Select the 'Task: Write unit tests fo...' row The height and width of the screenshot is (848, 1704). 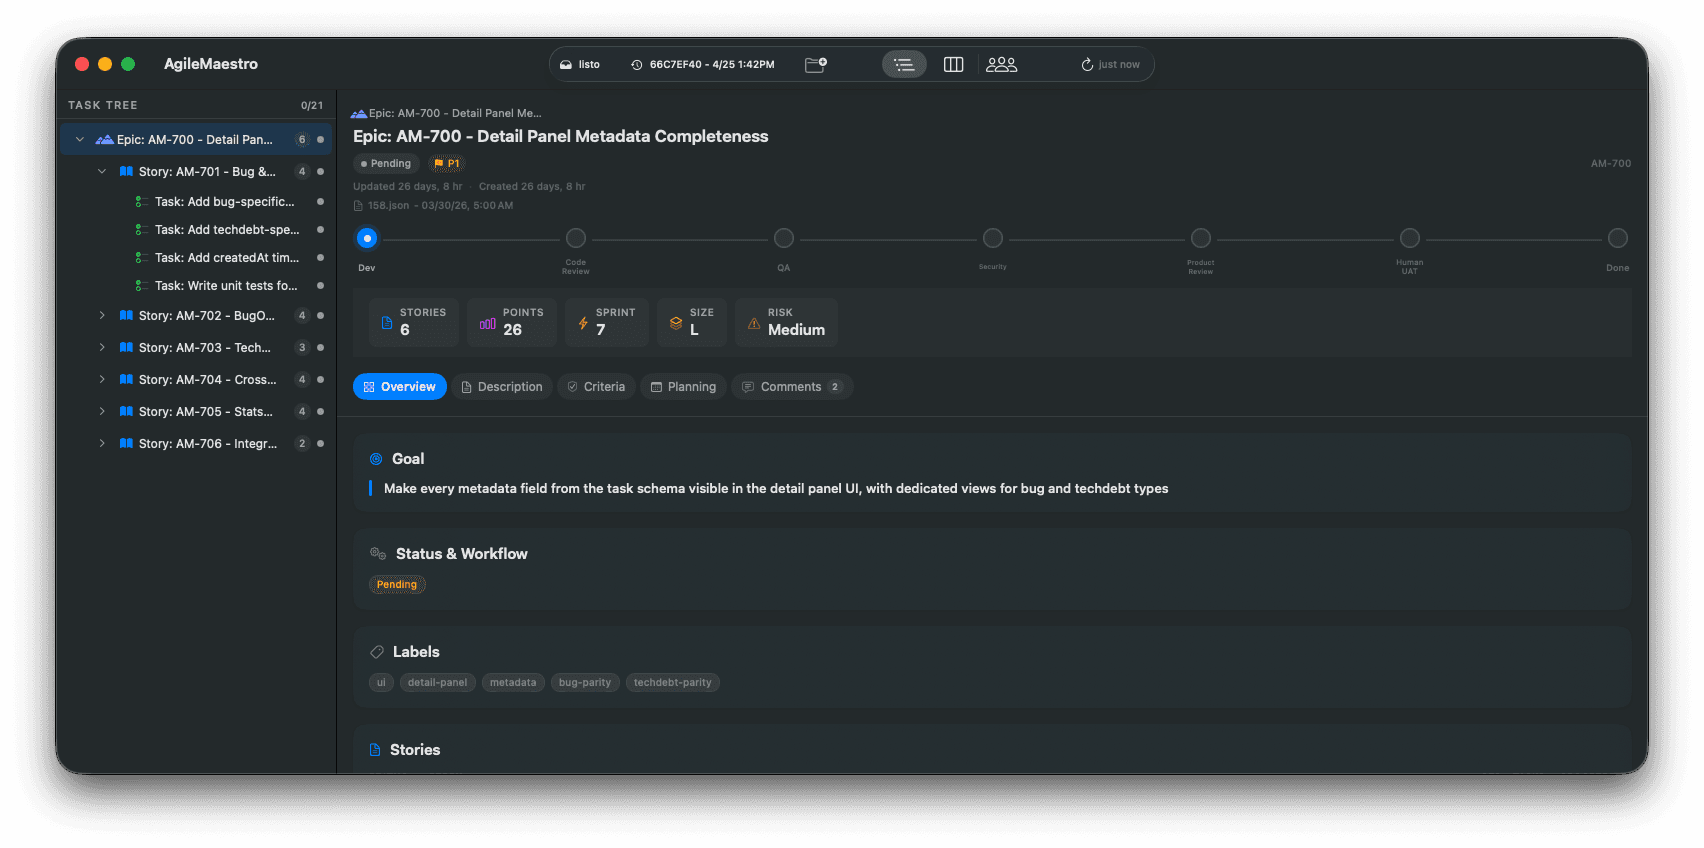coord(196,286)
